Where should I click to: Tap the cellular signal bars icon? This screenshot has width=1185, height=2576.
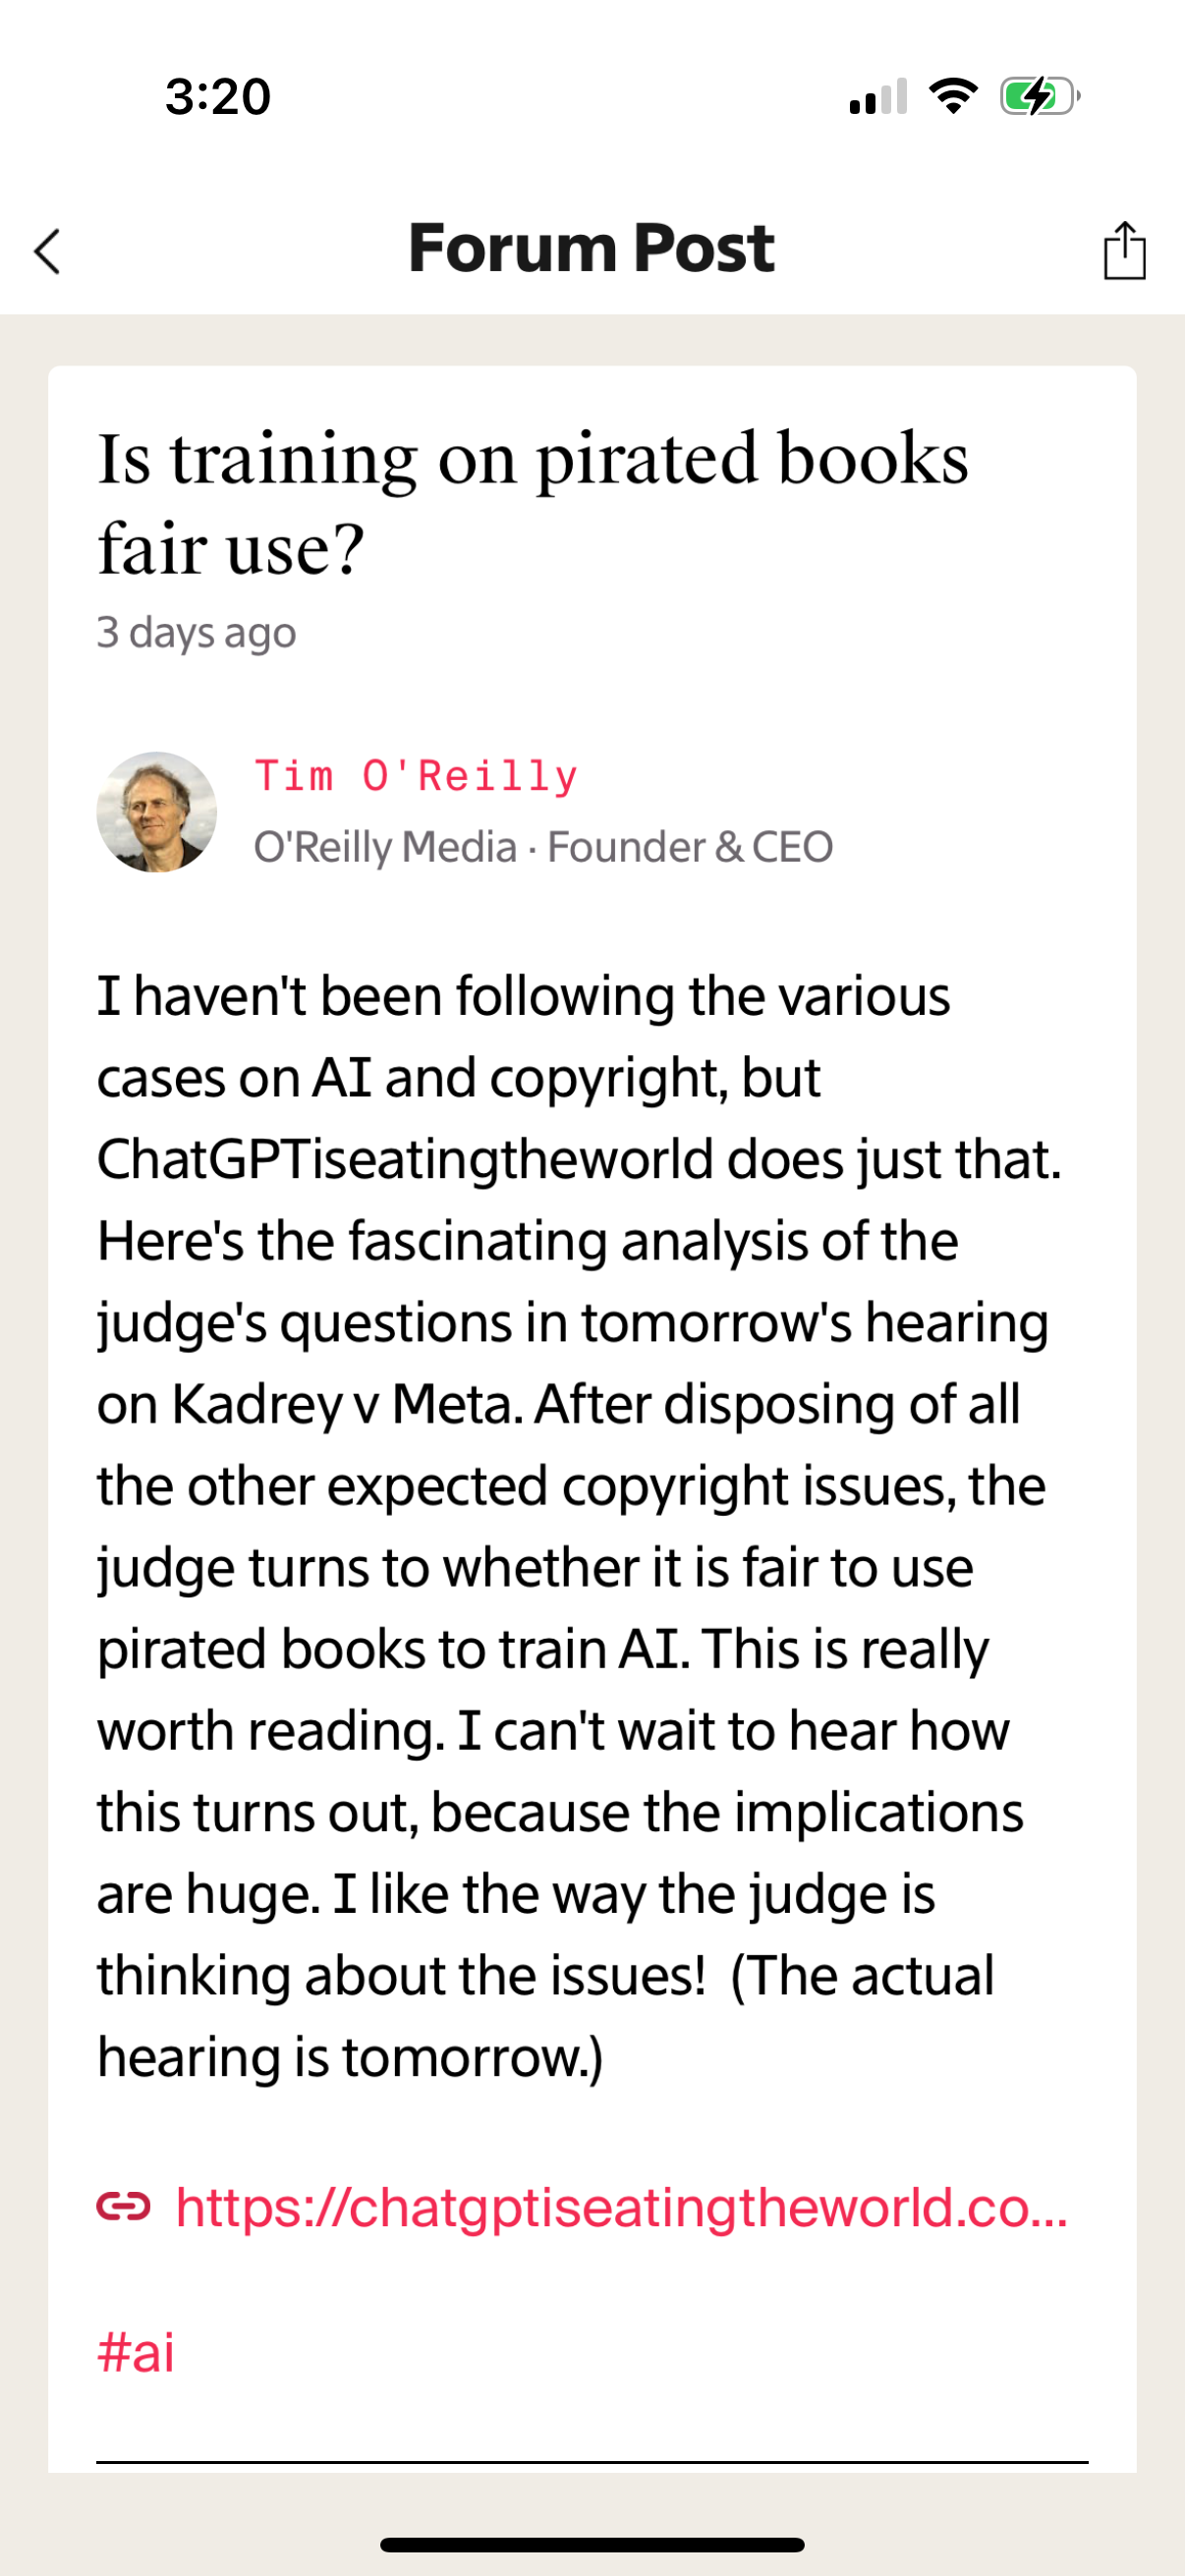[877, 97]
